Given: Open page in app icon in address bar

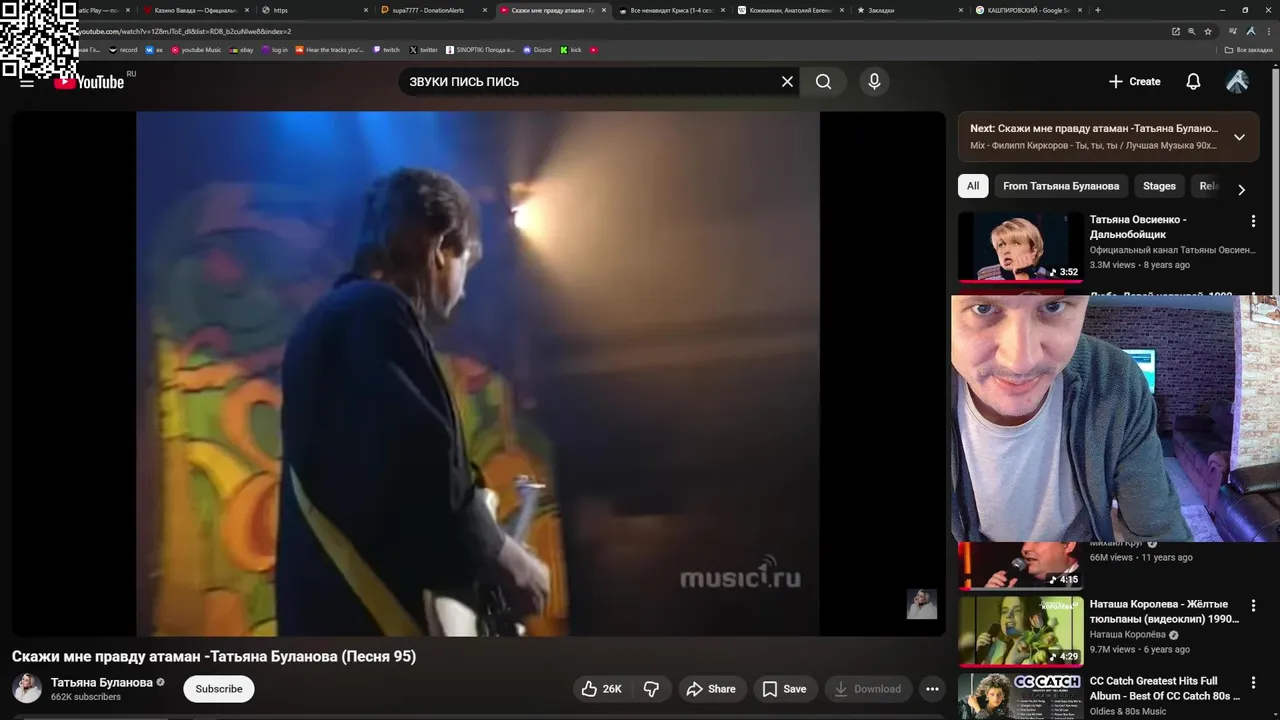Looking at the screenshot, I should coord(1176,31).
